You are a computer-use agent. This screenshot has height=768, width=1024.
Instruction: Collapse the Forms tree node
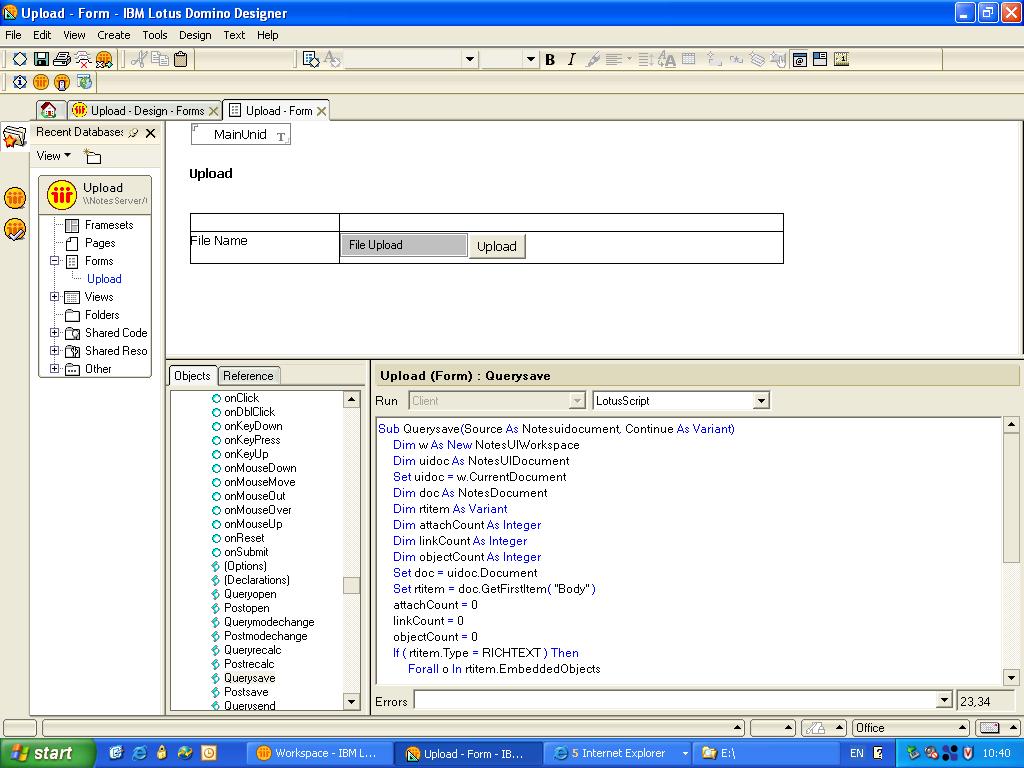tap(55, 261)
